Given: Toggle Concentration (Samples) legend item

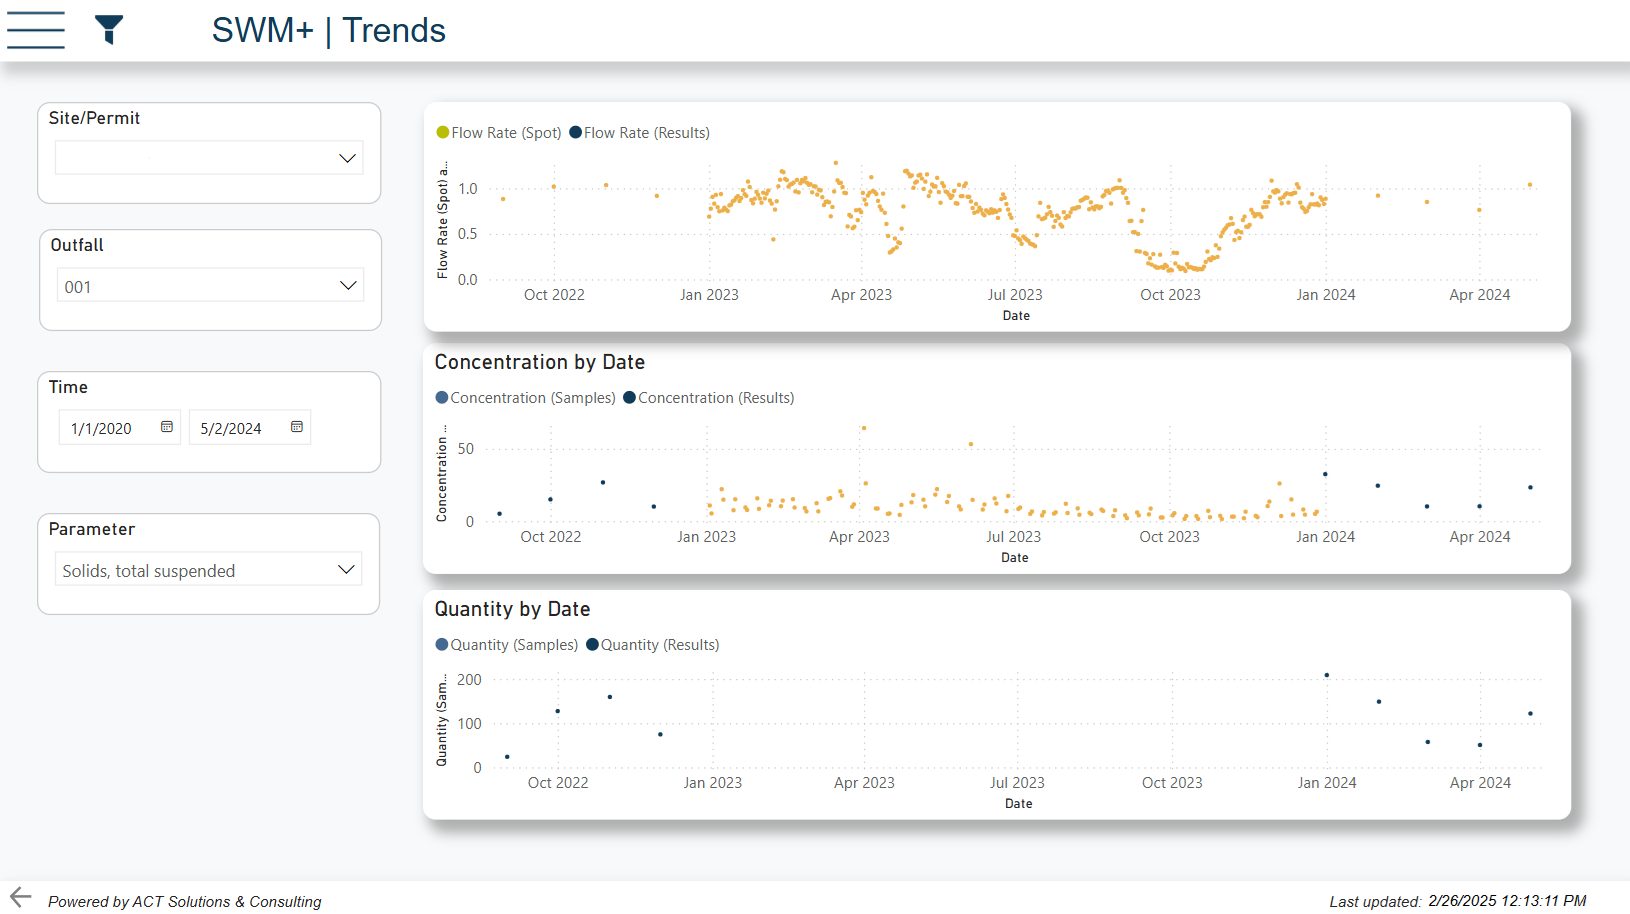Looking at the screenshot, I should coord(526,398).
